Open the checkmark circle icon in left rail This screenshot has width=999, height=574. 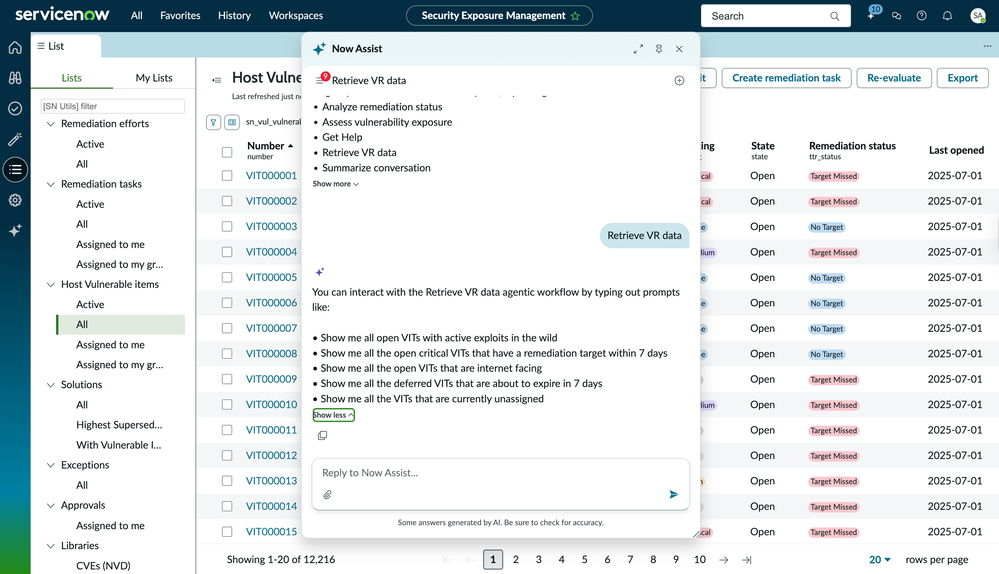[x=15, y=108]
